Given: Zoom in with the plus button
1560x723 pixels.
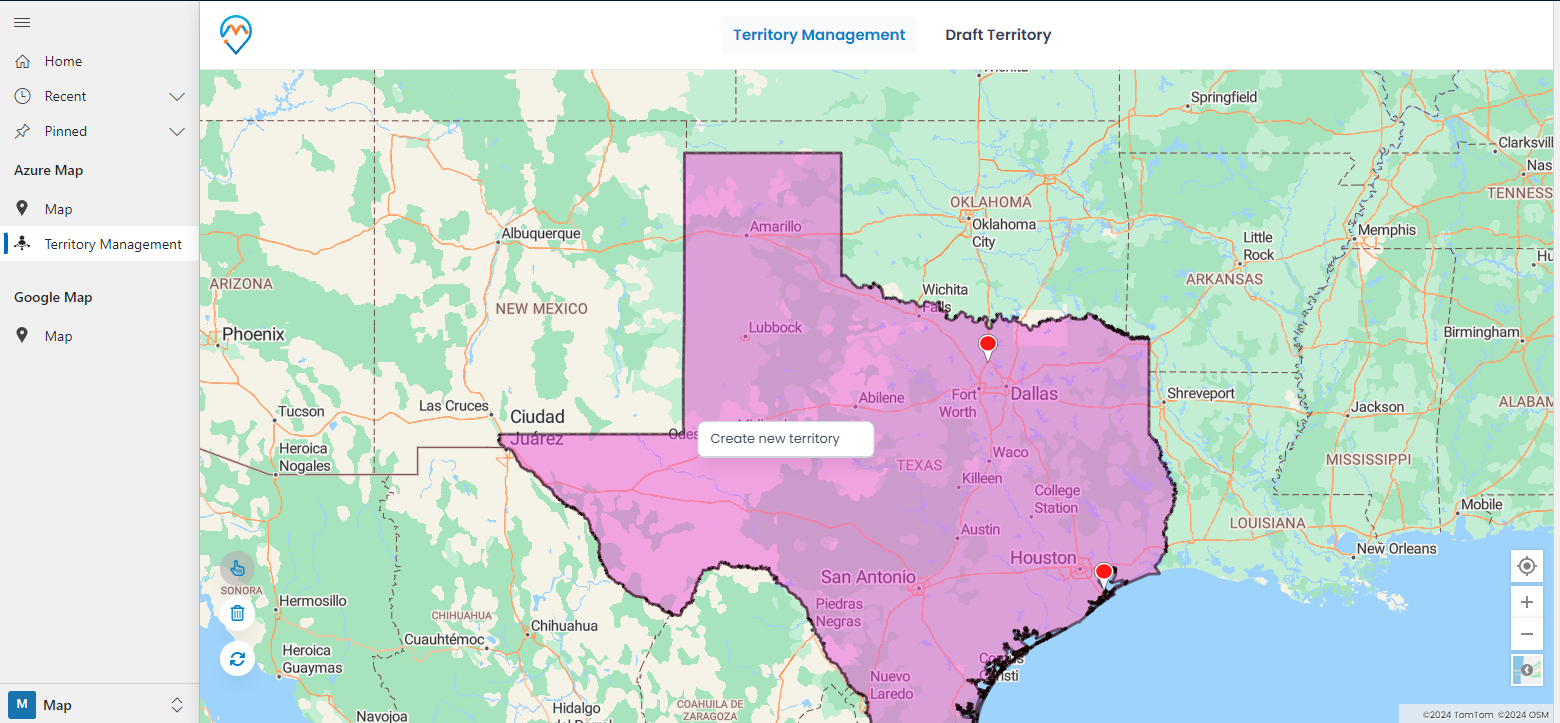Looking at the screenshot, I should [1526, 602].
